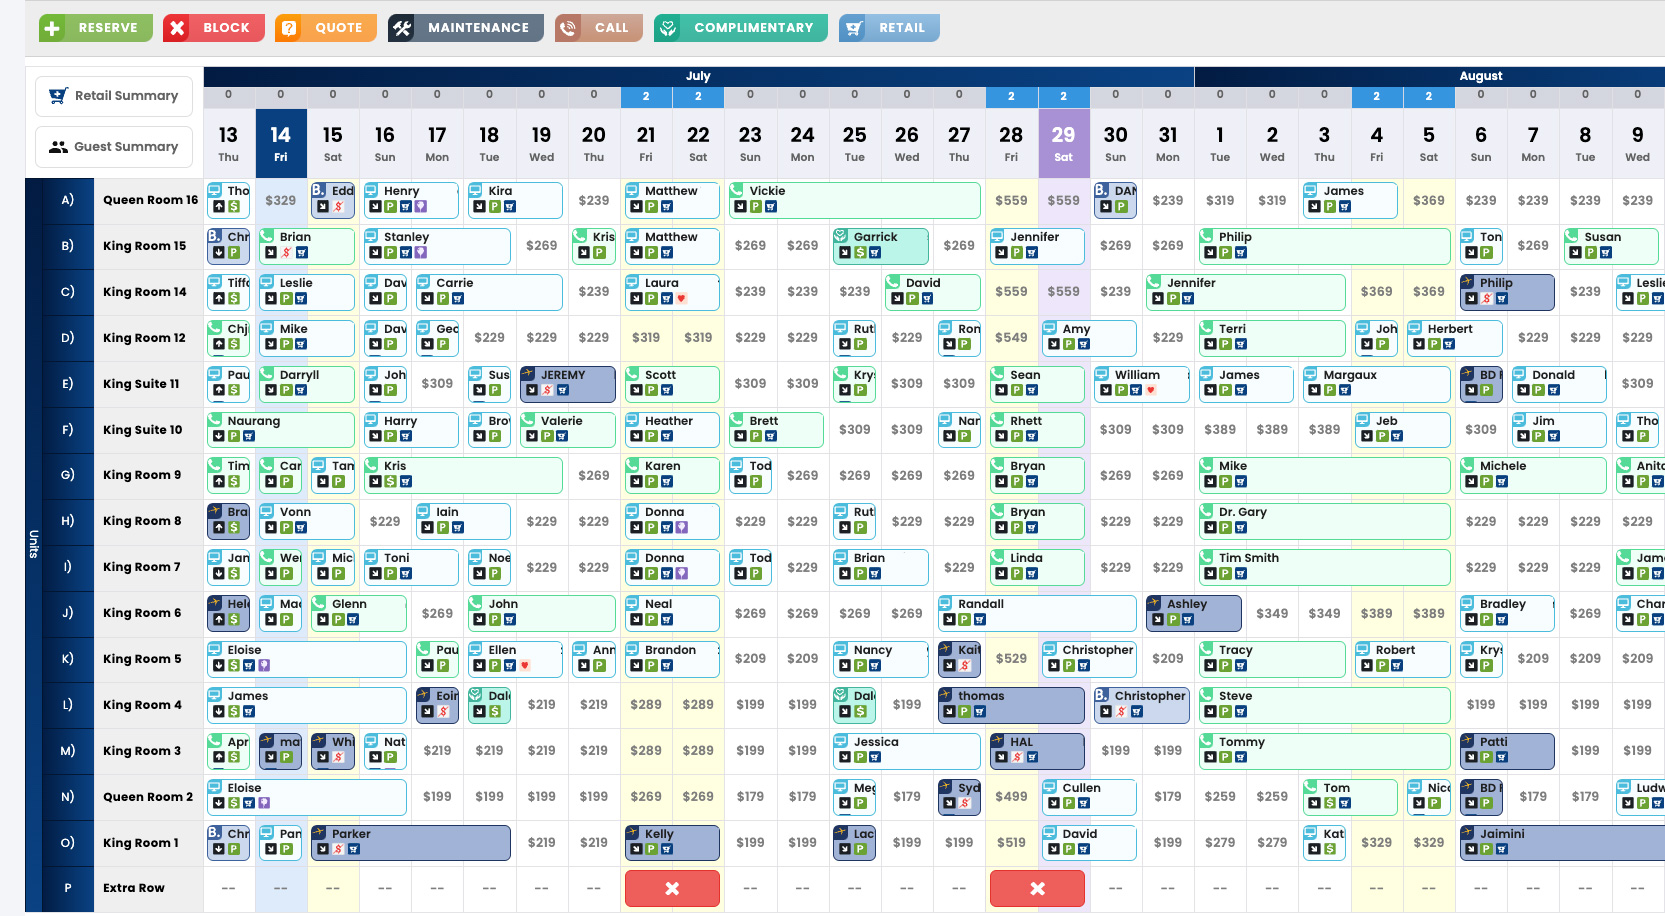Select the Friday July 21 date header

(x=646, y=143)
